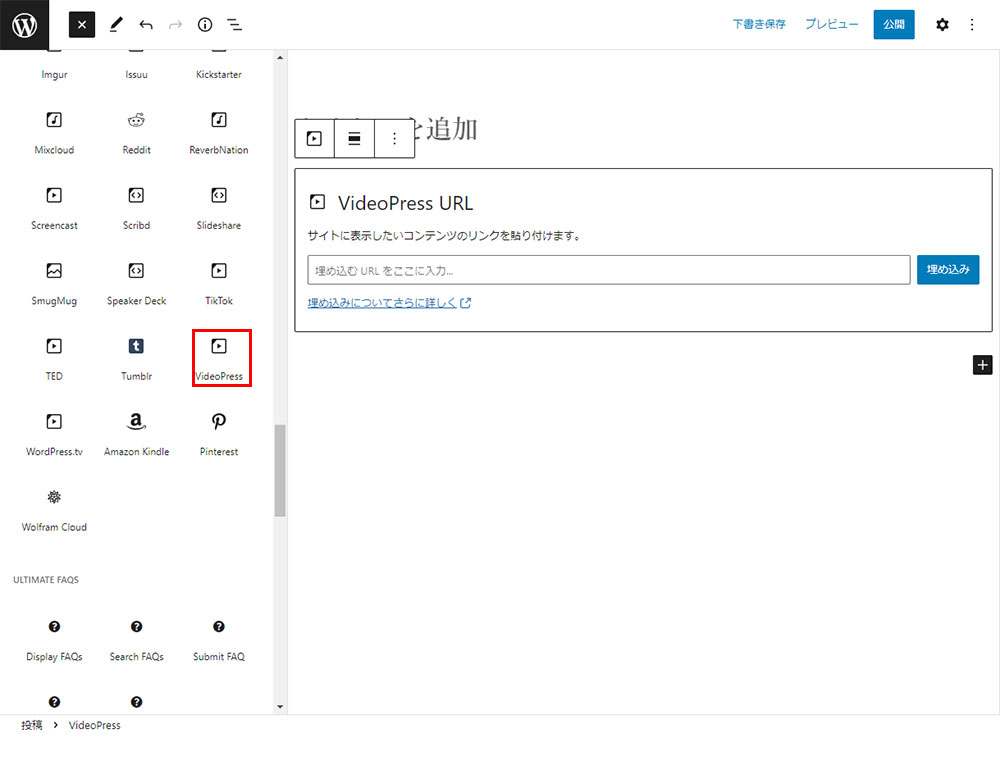Viewport: 1000px width, 761px height.
Task: Open the content details info icon
Action: tap(205, 25)
